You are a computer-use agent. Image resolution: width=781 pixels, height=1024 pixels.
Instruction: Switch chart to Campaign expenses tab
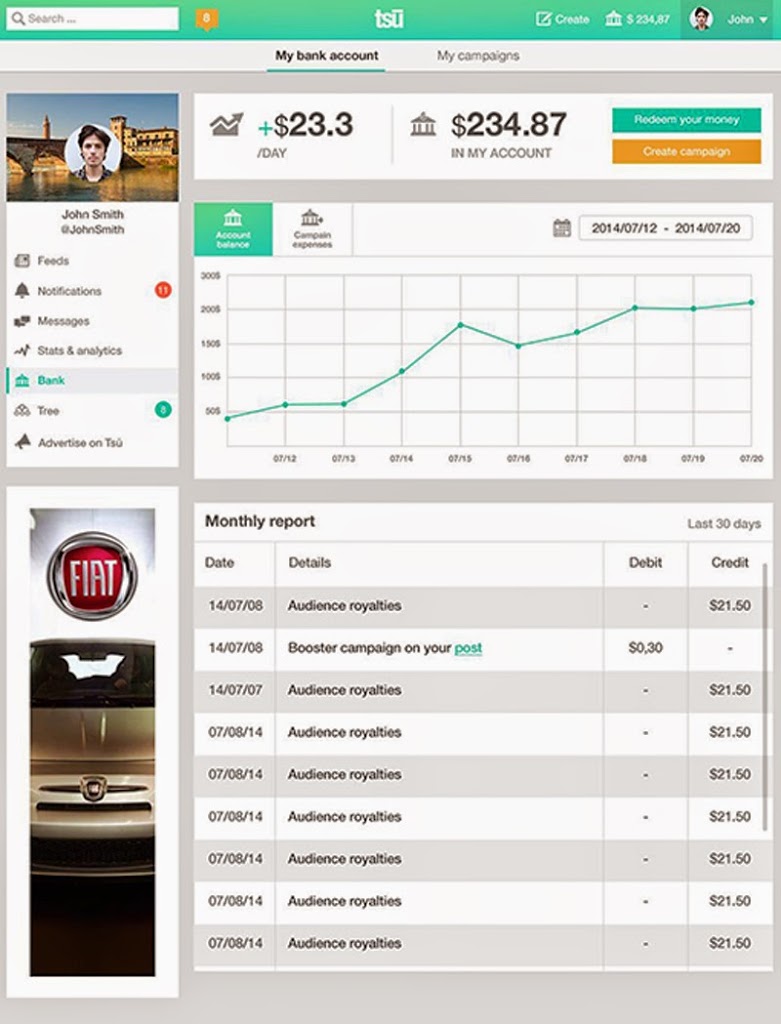pyautogui.click(x=312, y=229)
